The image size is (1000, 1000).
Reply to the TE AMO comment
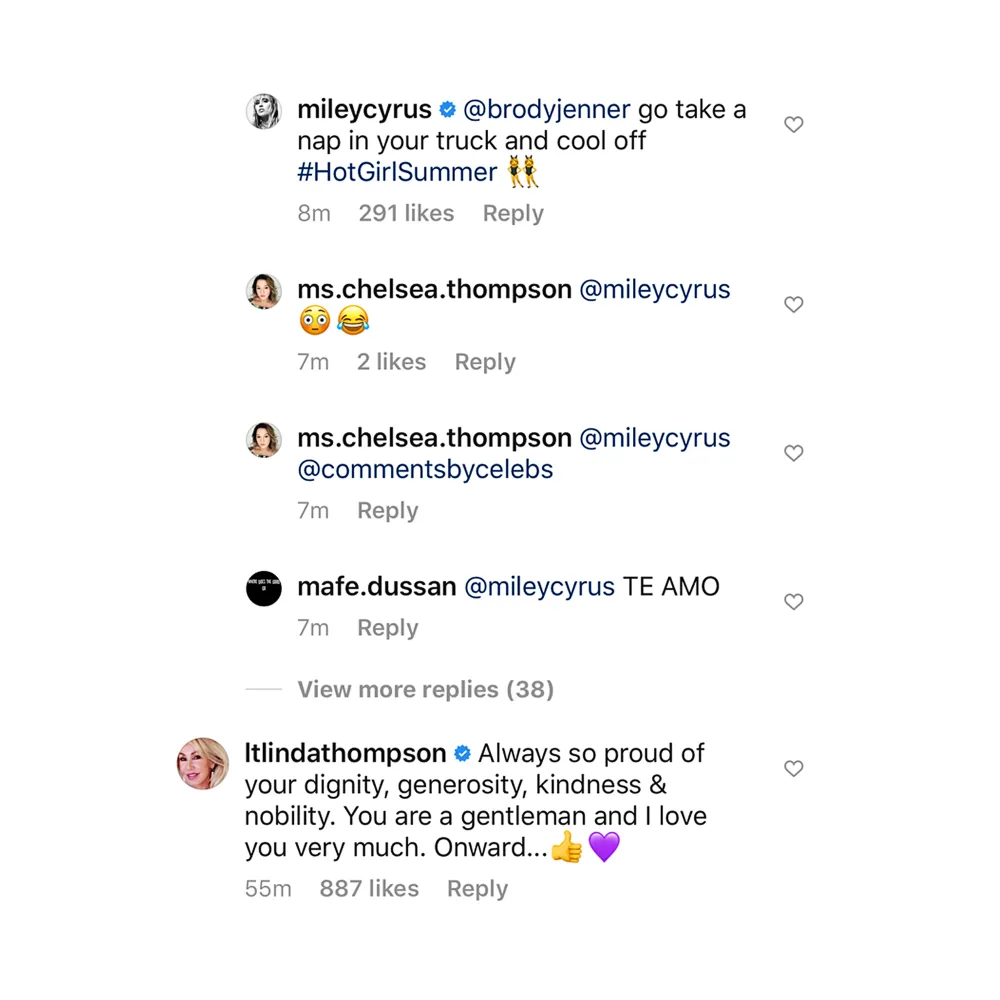pos(387,628)
